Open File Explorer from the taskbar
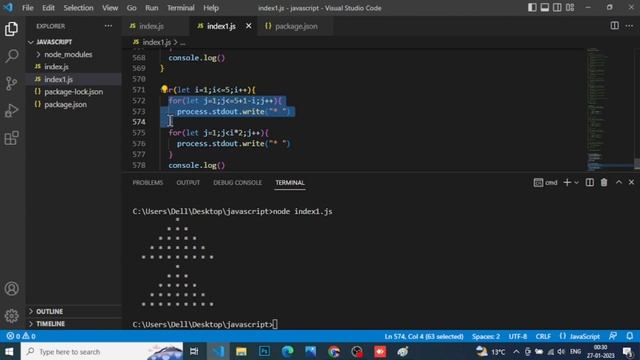This screenshot has height=360, width=640. point(241,351)
